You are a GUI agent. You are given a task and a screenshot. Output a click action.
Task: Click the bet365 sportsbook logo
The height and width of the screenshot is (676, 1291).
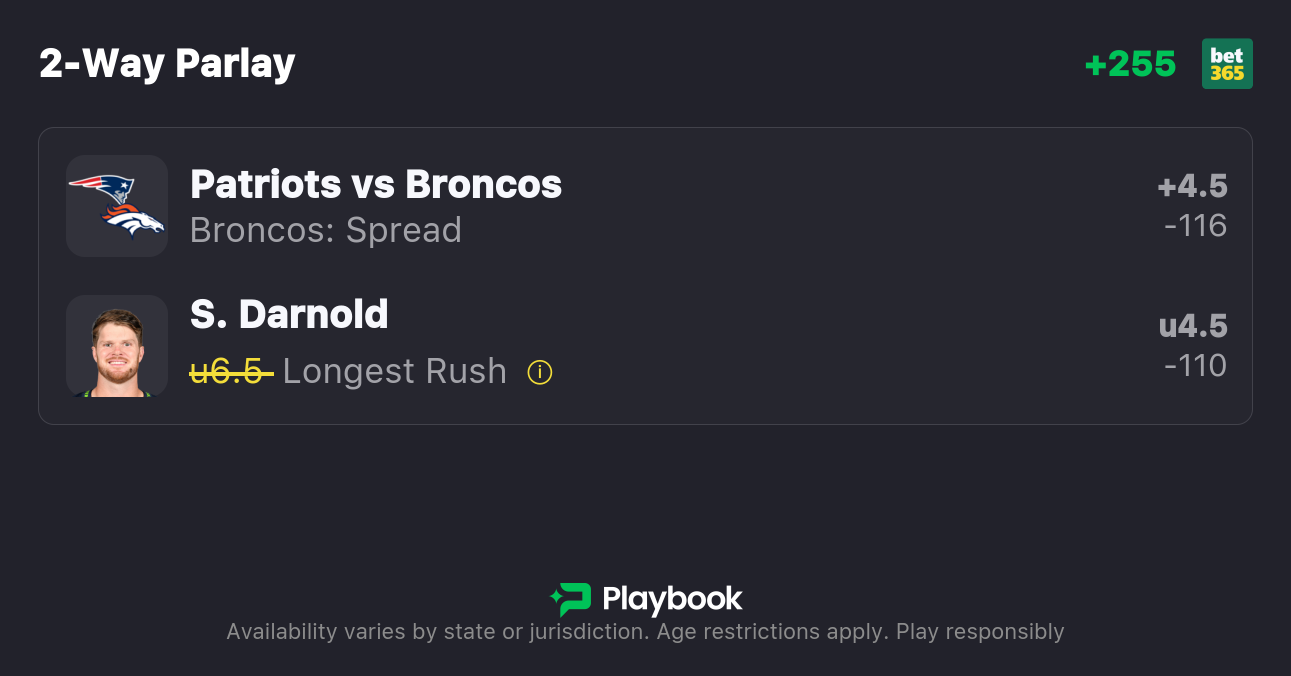(x=1227, y=64)
